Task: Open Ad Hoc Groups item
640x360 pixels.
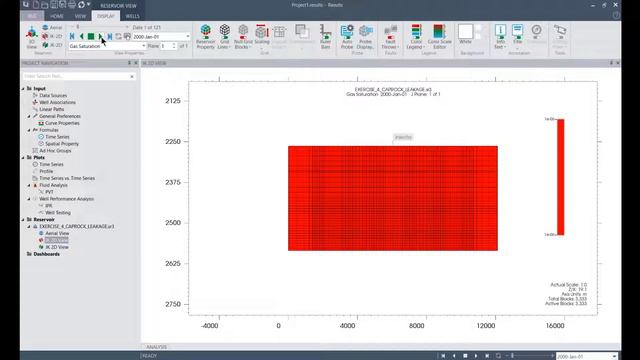Action: (x=55, y=151)
